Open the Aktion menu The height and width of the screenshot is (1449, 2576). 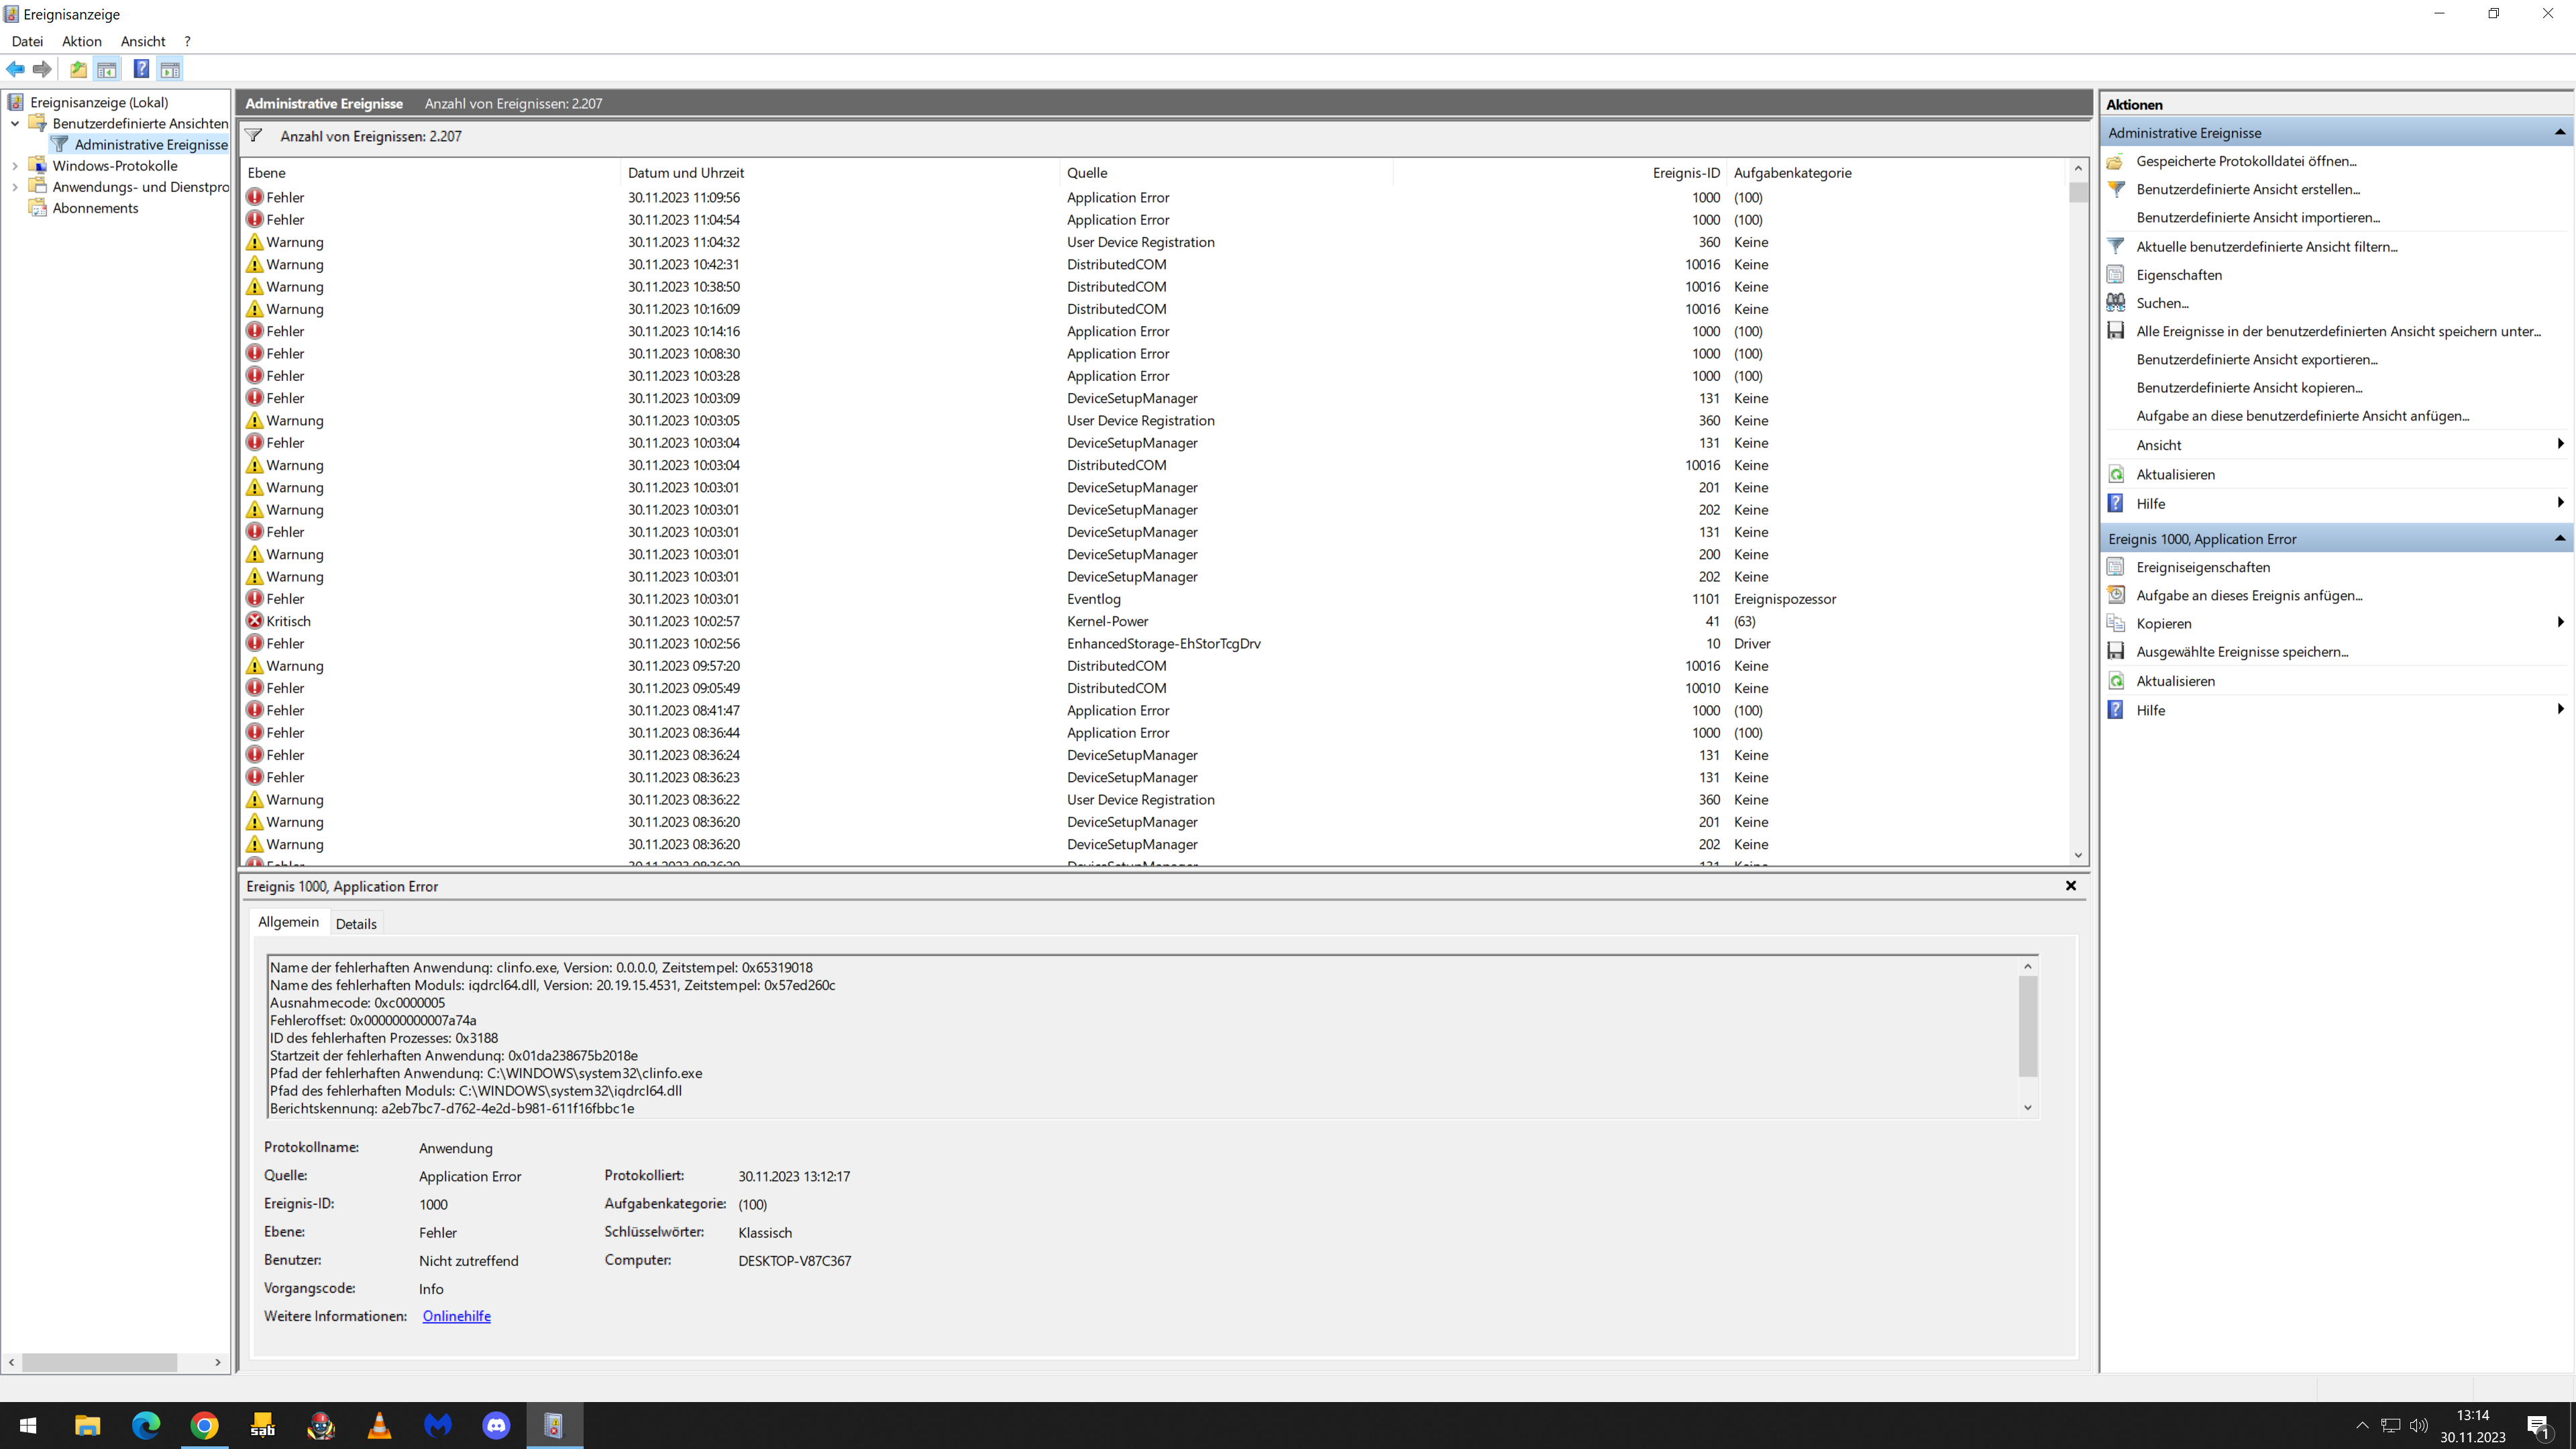click(81, 41)
